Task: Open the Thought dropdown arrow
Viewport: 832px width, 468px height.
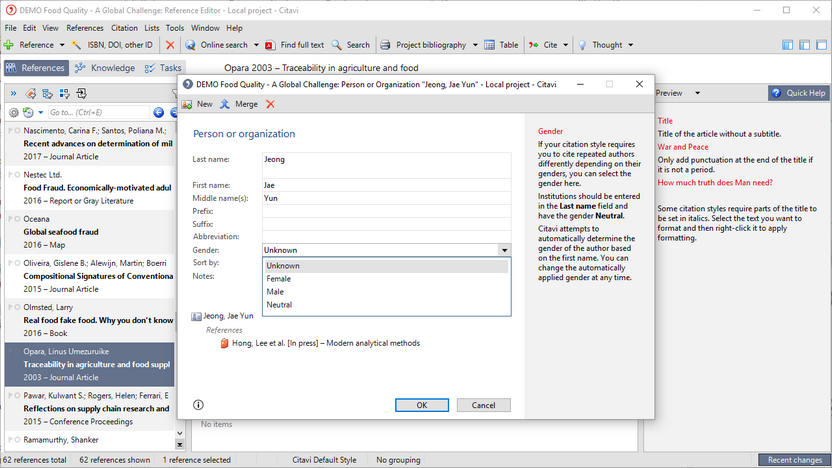Action: tap(630, 45)
